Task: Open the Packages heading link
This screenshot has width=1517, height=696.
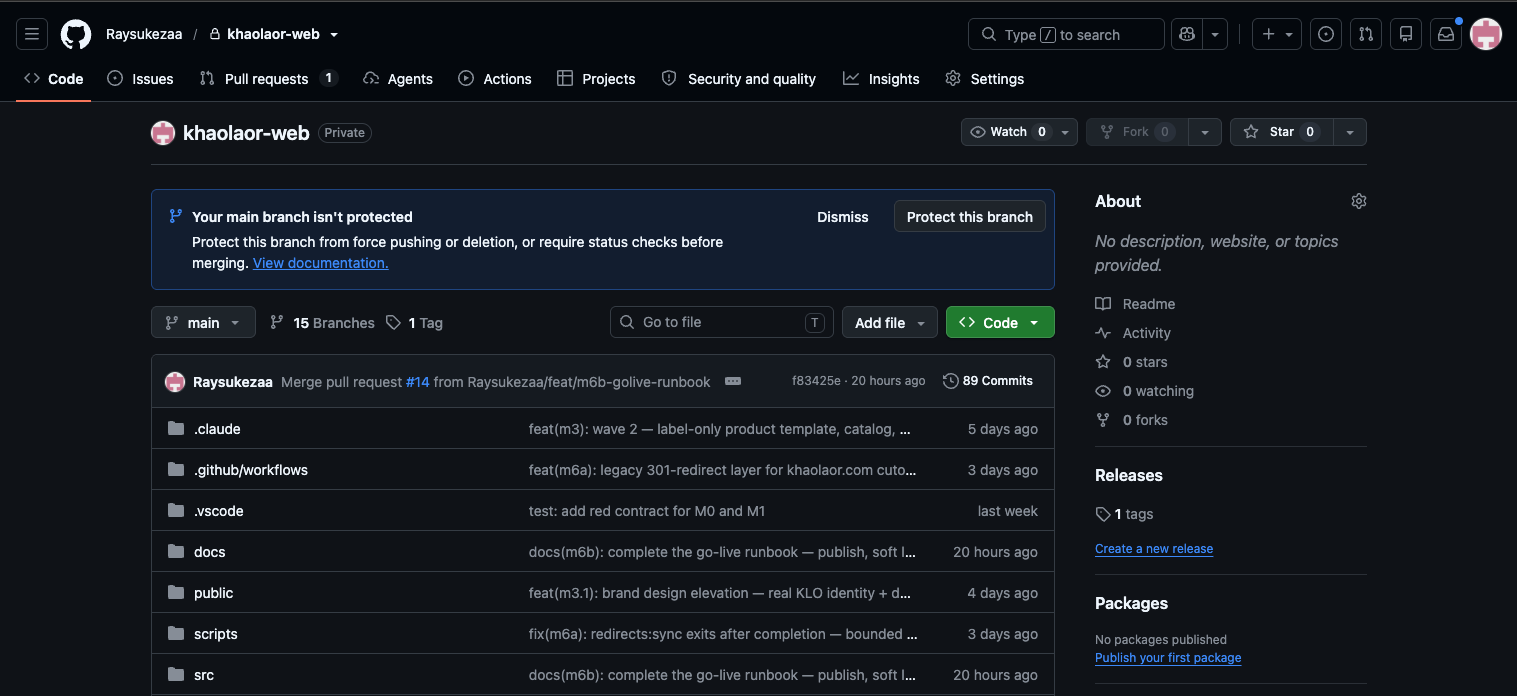Action: pos(1131,603)
